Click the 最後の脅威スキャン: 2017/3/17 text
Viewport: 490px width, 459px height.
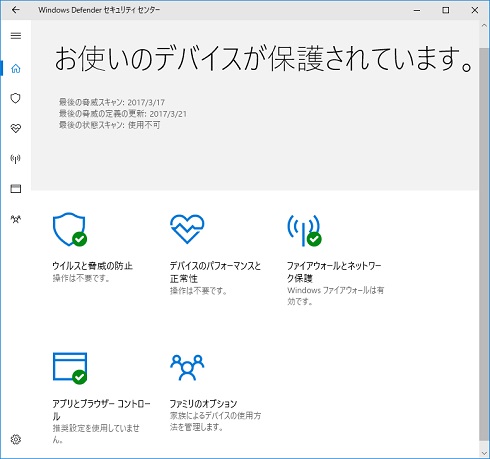pos(112,102)
